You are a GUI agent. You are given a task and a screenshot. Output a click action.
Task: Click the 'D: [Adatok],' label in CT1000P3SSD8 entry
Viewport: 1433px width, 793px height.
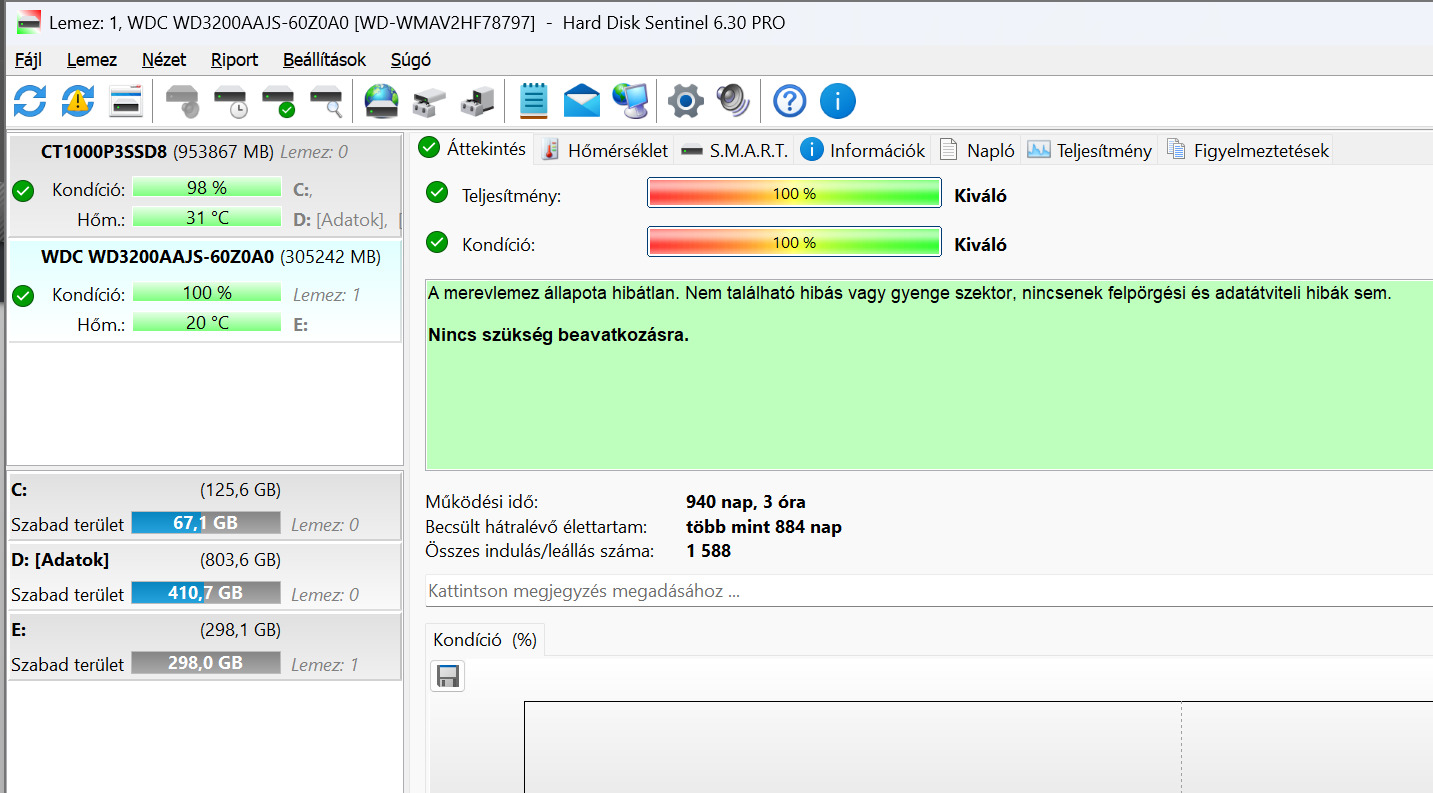[x=340, y=220]
